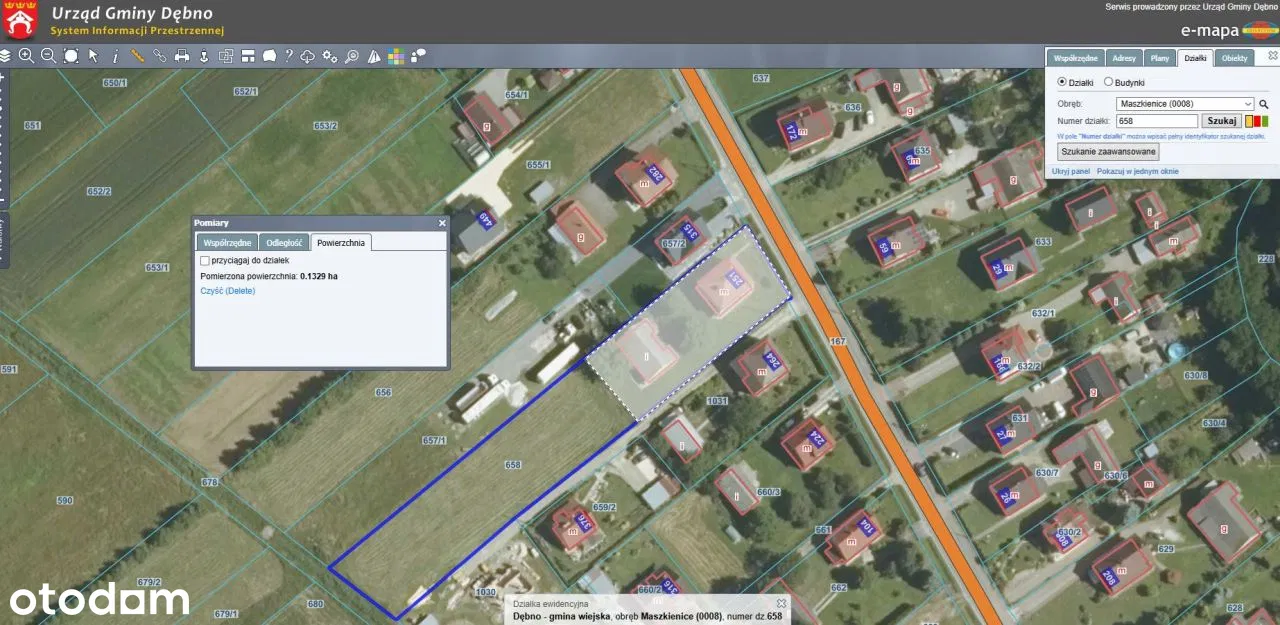Screen dimensions: 1280x625
Task: Open the gears settings icon
Action: [329, 56]
